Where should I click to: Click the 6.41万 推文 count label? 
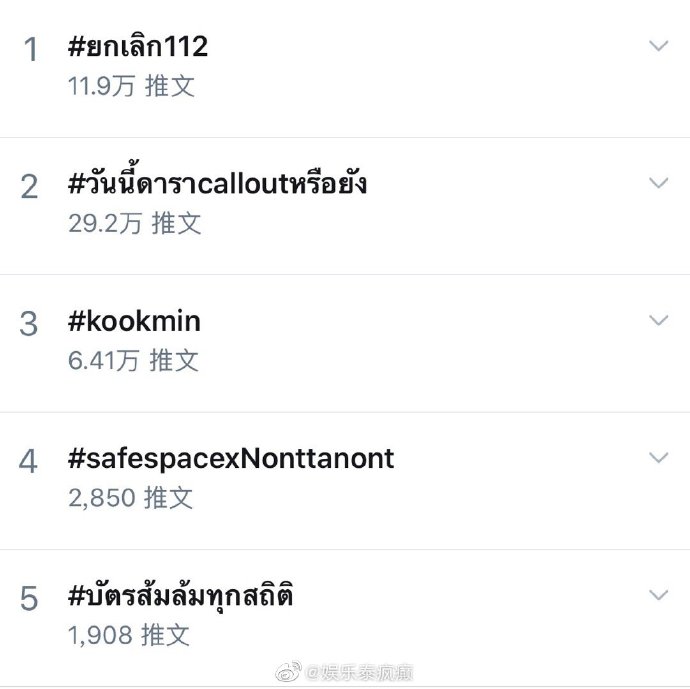tap(133, 360)
